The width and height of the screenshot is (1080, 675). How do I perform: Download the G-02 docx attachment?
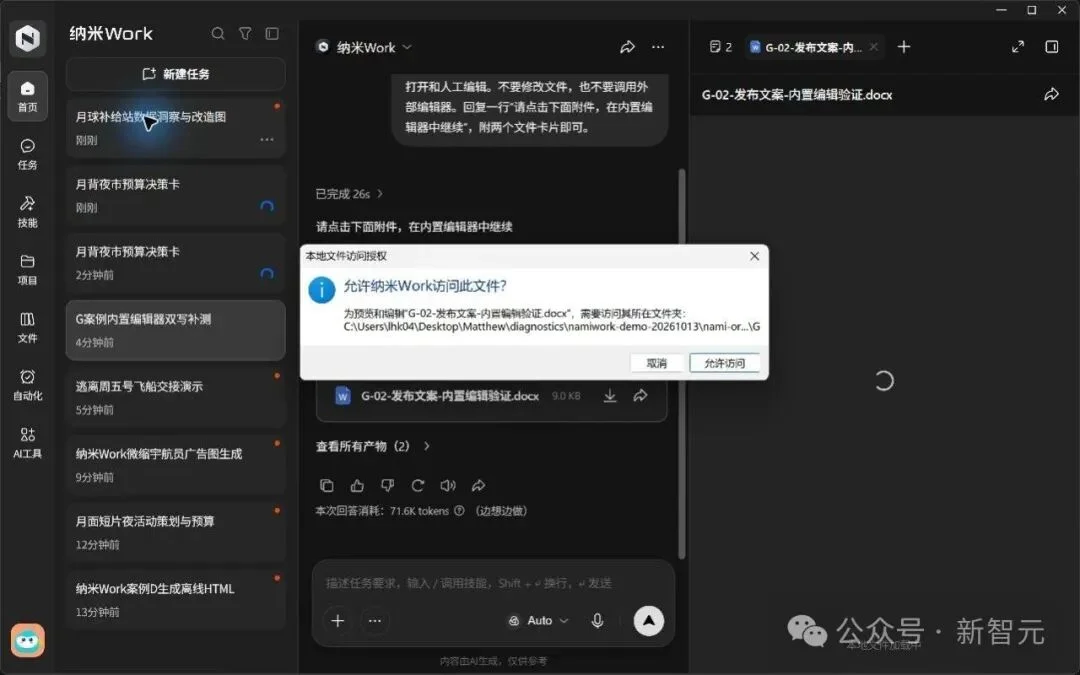click(610, 395)
